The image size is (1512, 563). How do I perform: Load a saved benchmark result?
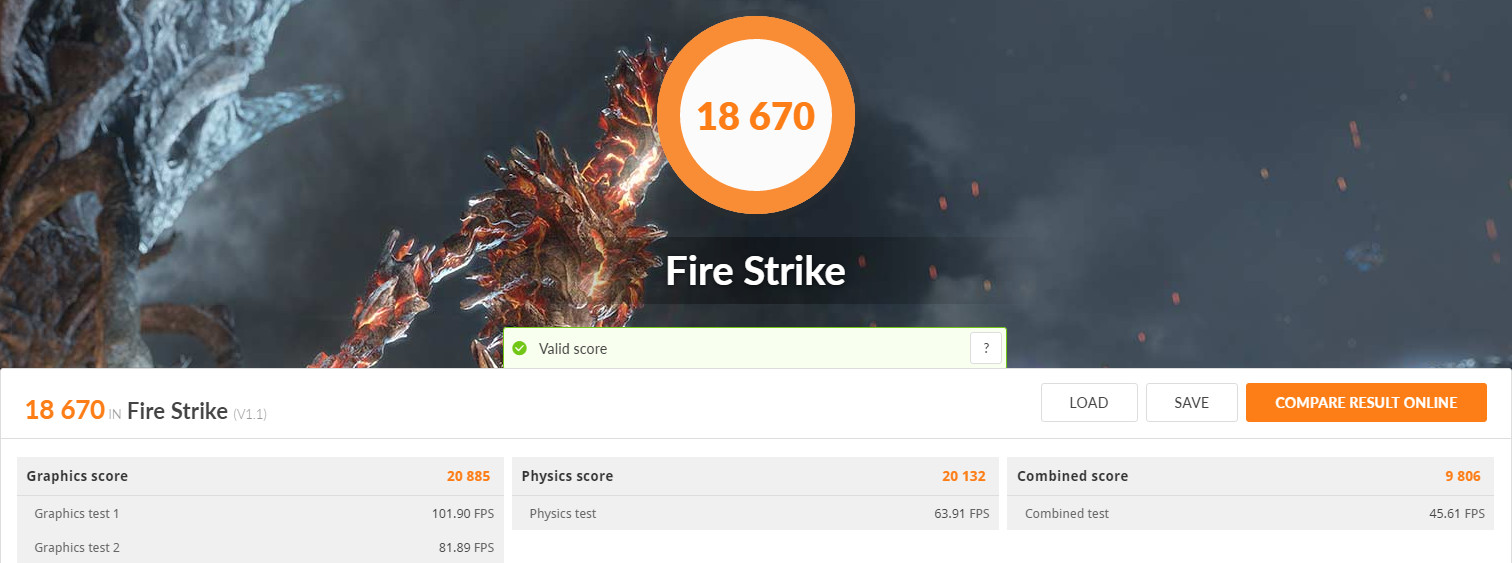coord(1089,403)
